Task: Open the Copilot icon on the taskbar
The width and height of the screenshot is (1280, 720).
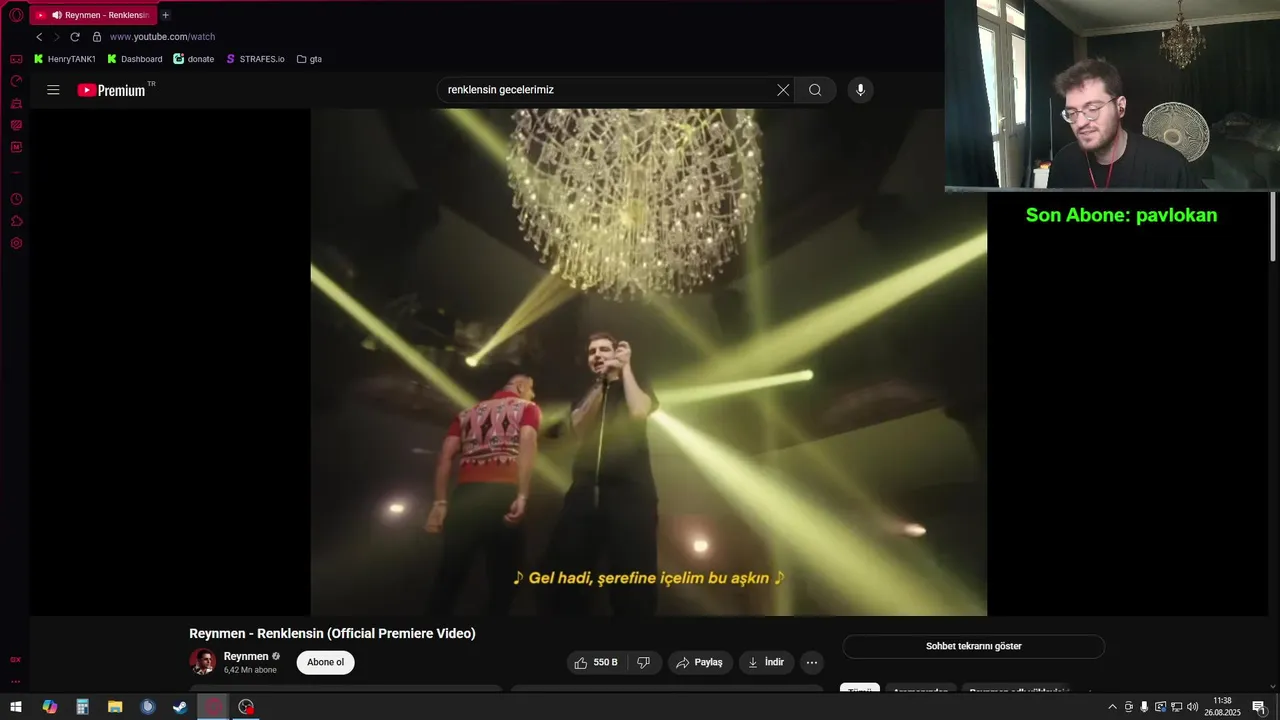Action: click(x=49, y=707)
